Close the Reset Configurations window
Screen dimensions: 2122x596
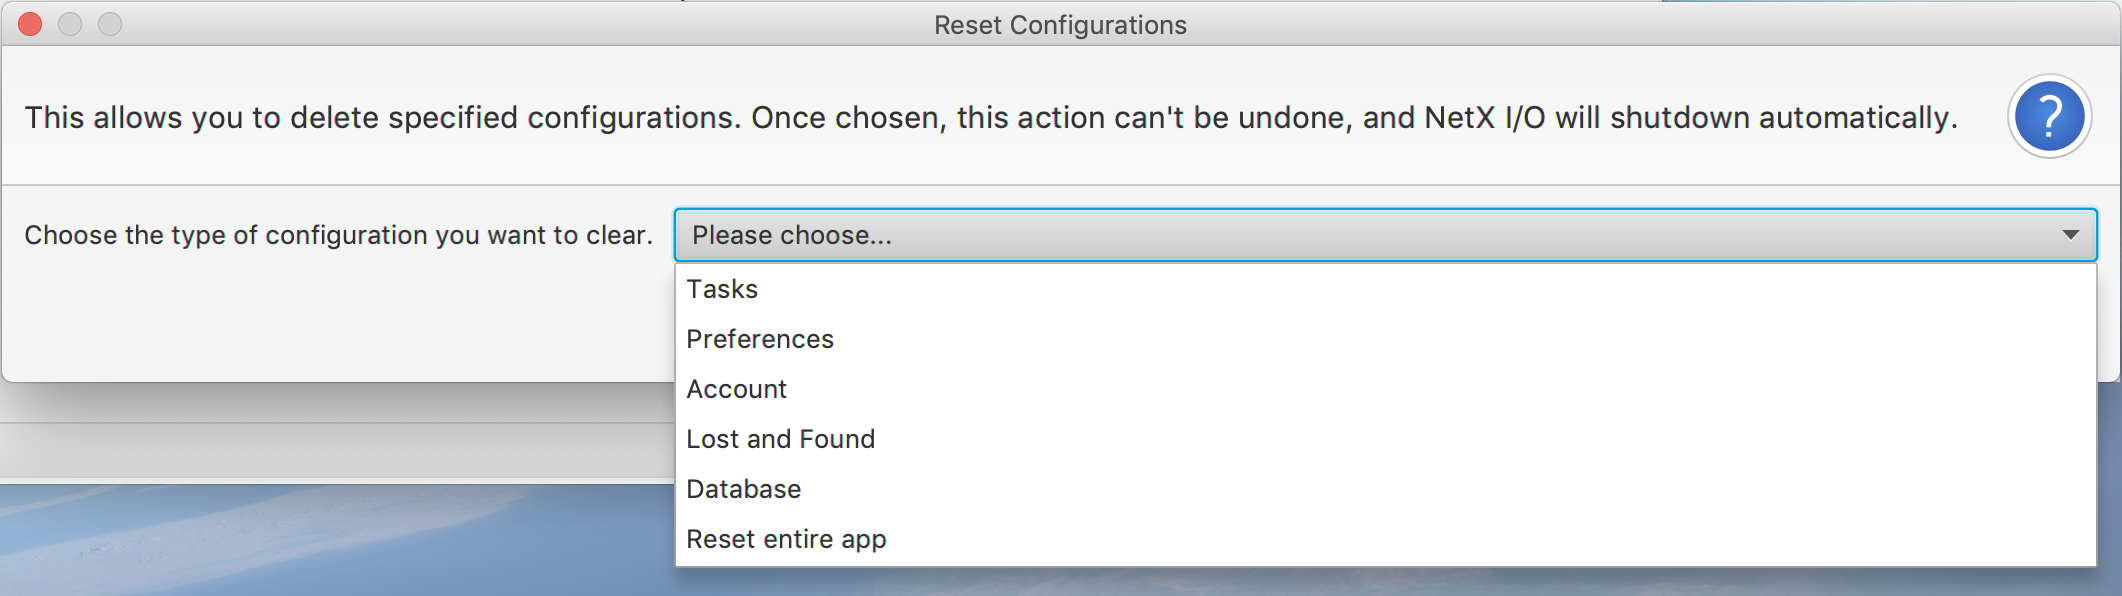point(30,24)
